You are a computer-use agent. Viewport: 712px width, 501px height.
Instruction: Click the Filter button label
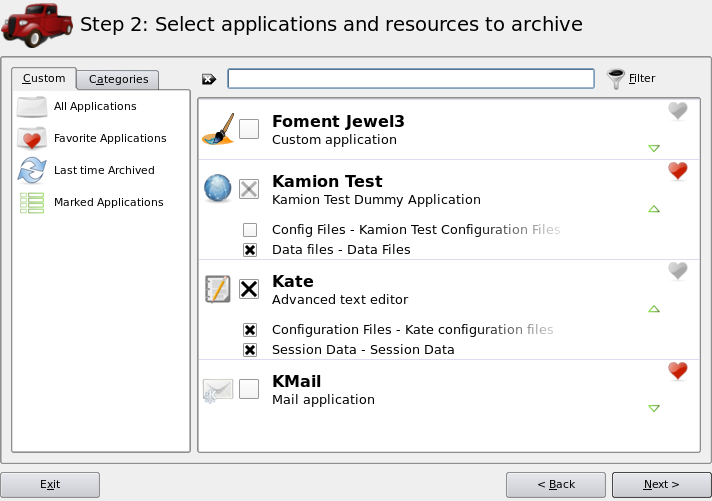pyautogui.click(x=642, y=79)
